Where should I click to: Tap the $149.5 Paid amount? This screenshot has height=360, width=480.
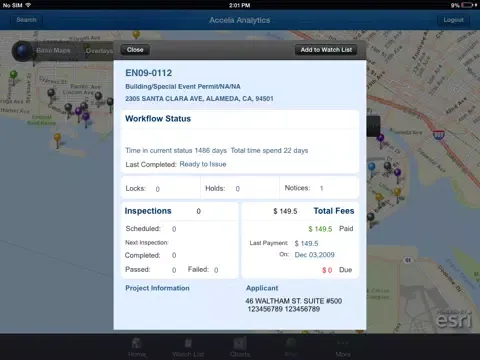(320, 229)
